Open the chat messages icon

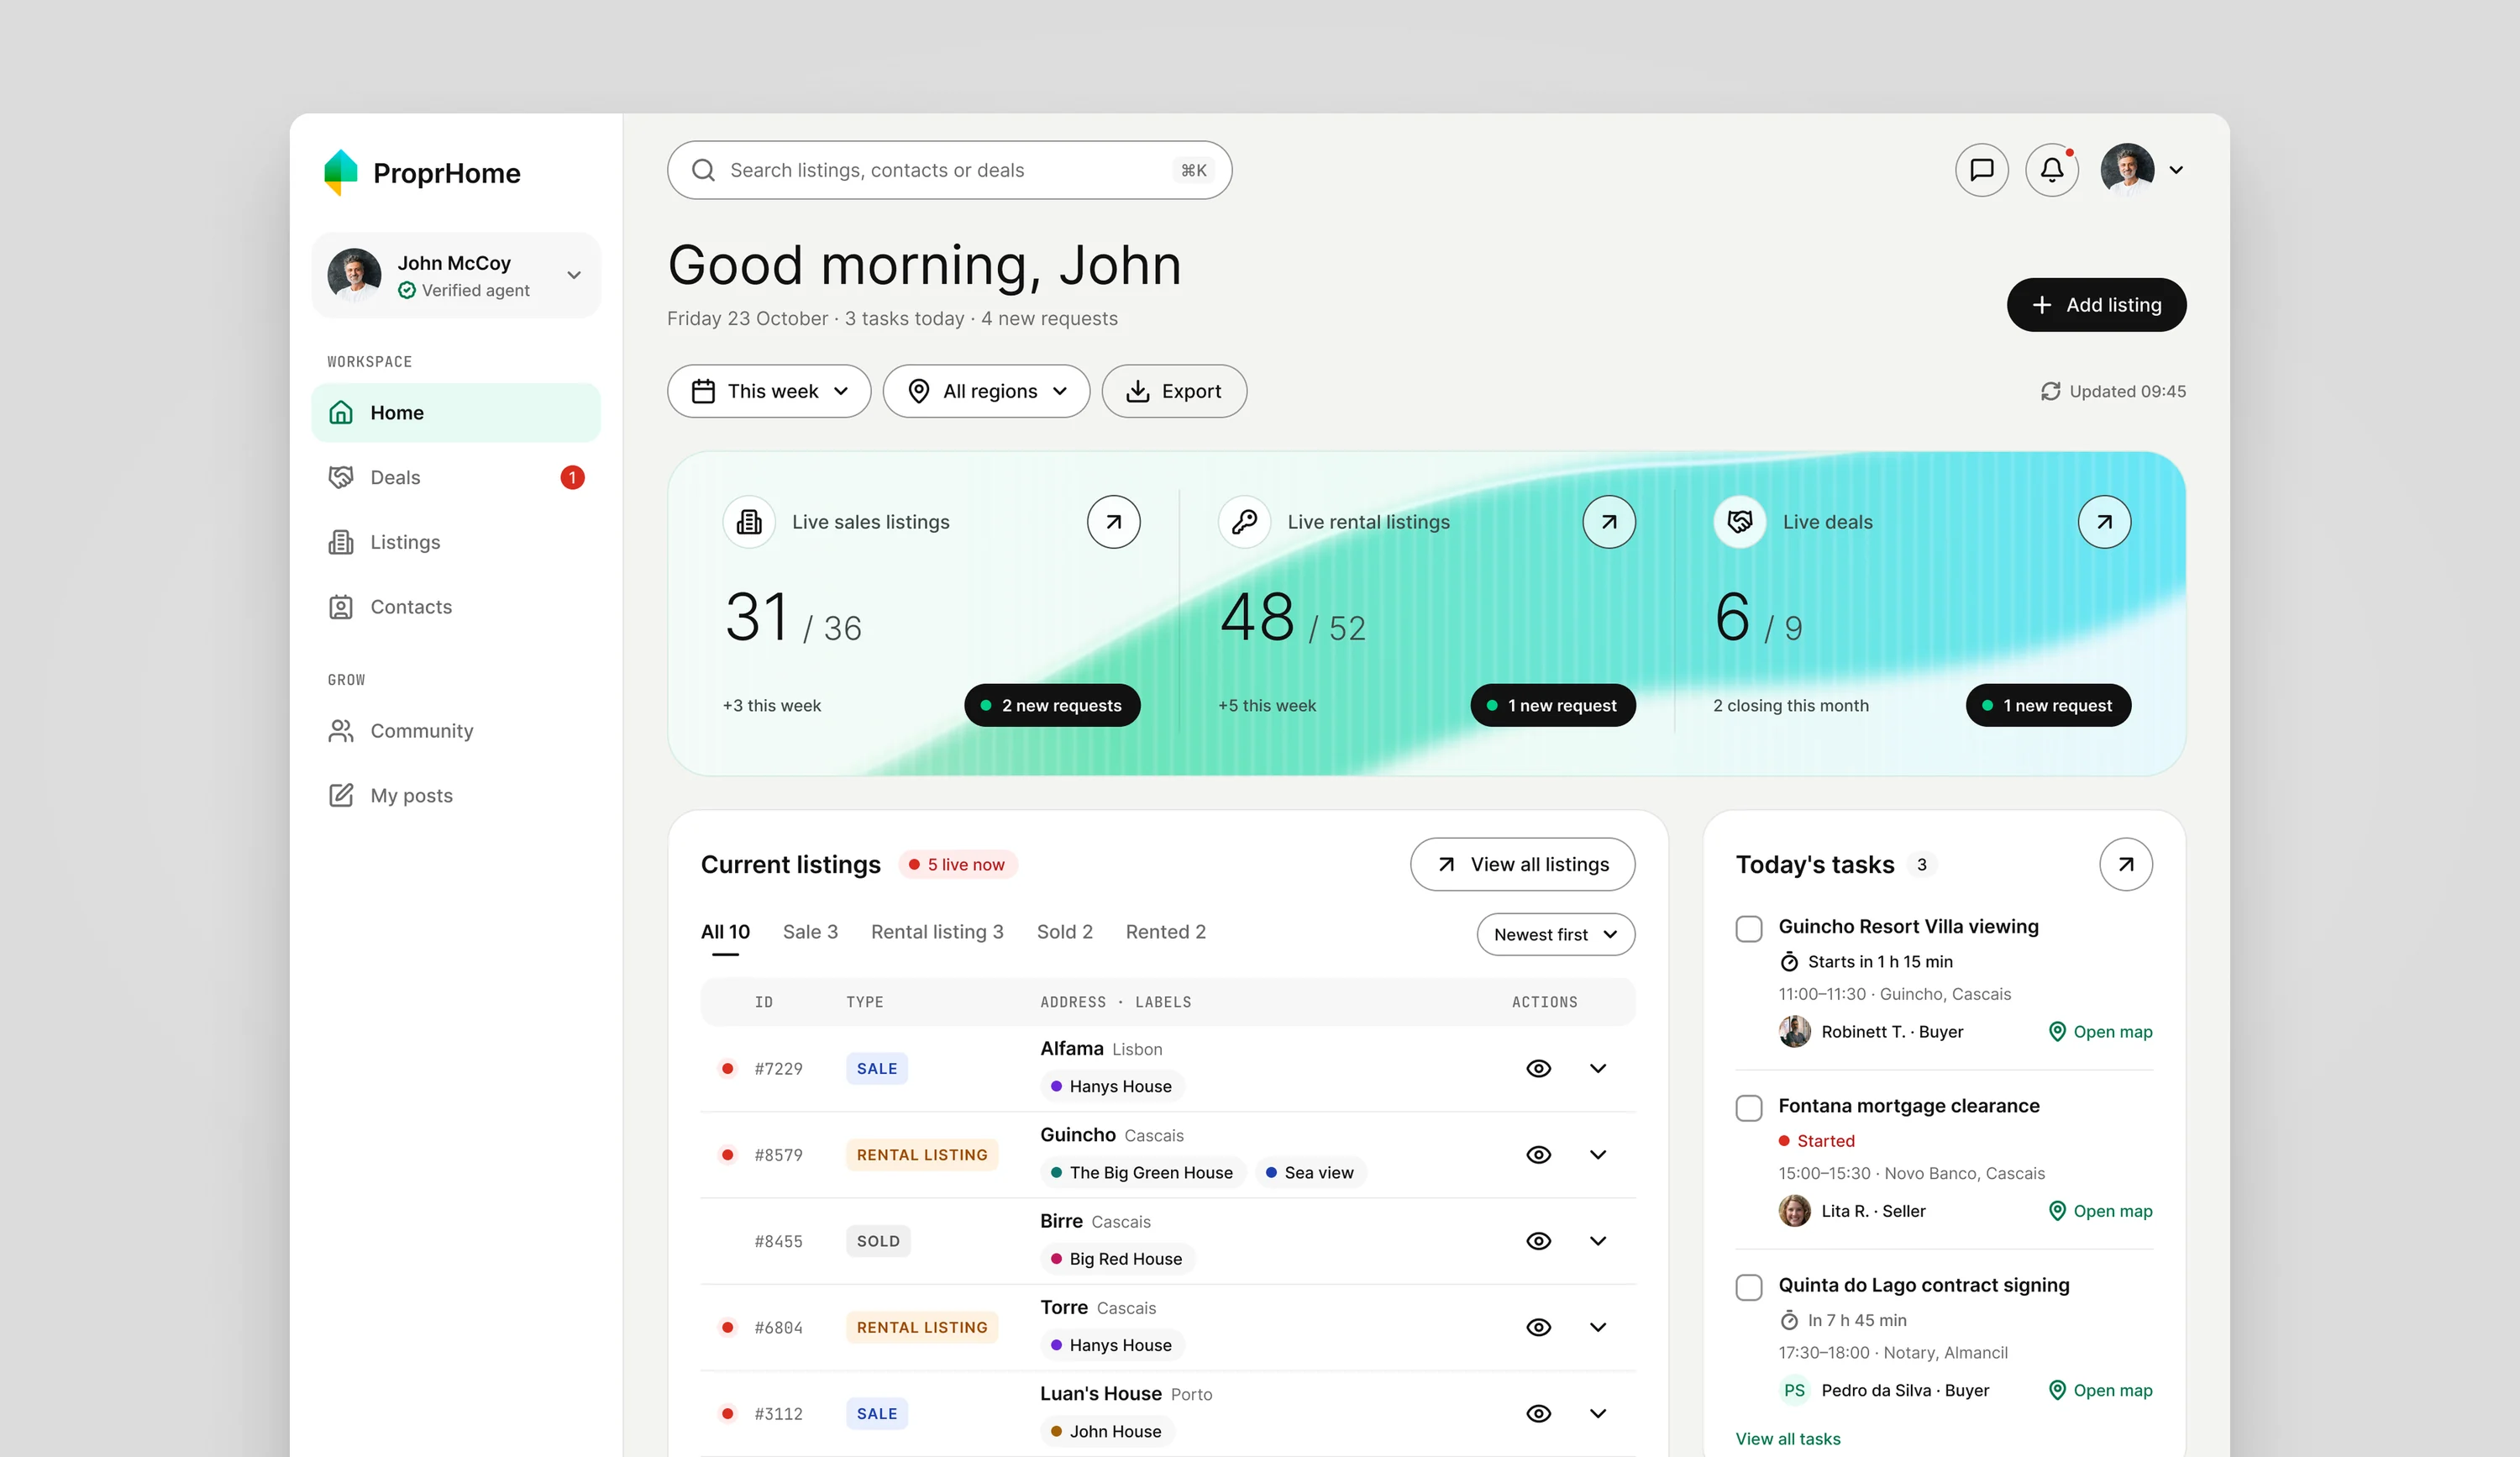[x=1981, y=170]
